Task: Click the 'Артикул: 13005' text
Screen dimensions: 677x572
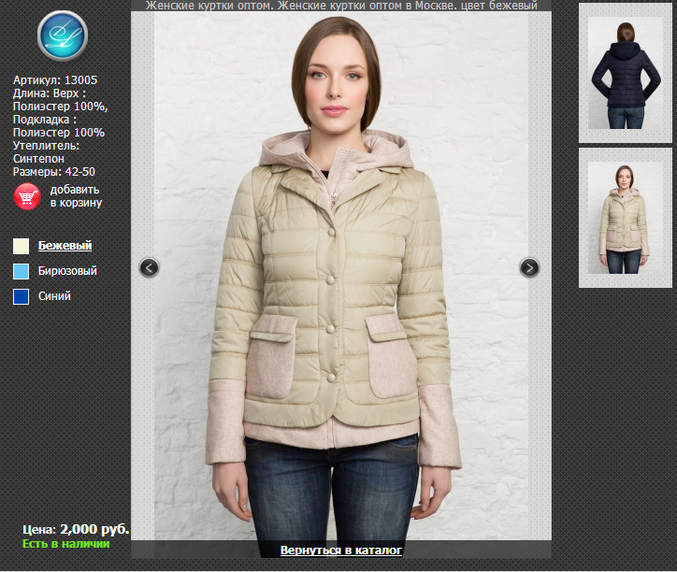Action: (55, 80)
